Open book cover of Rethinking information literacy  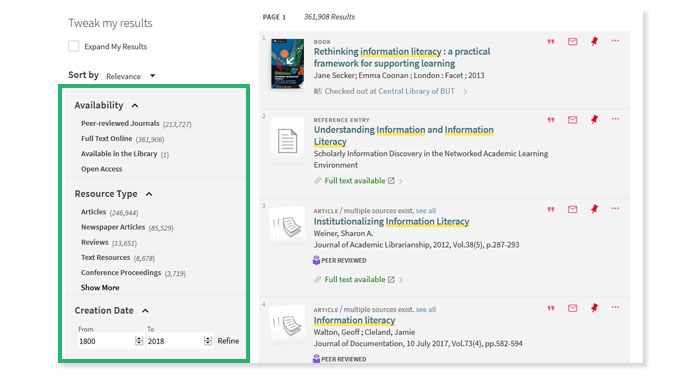288,63
